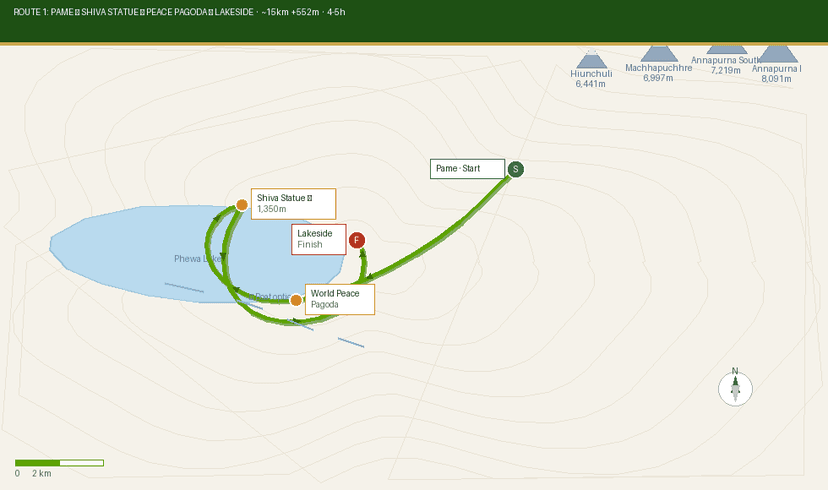Click the Lakeside Finish label box
The image size is (828, 490).
[318, 239]
